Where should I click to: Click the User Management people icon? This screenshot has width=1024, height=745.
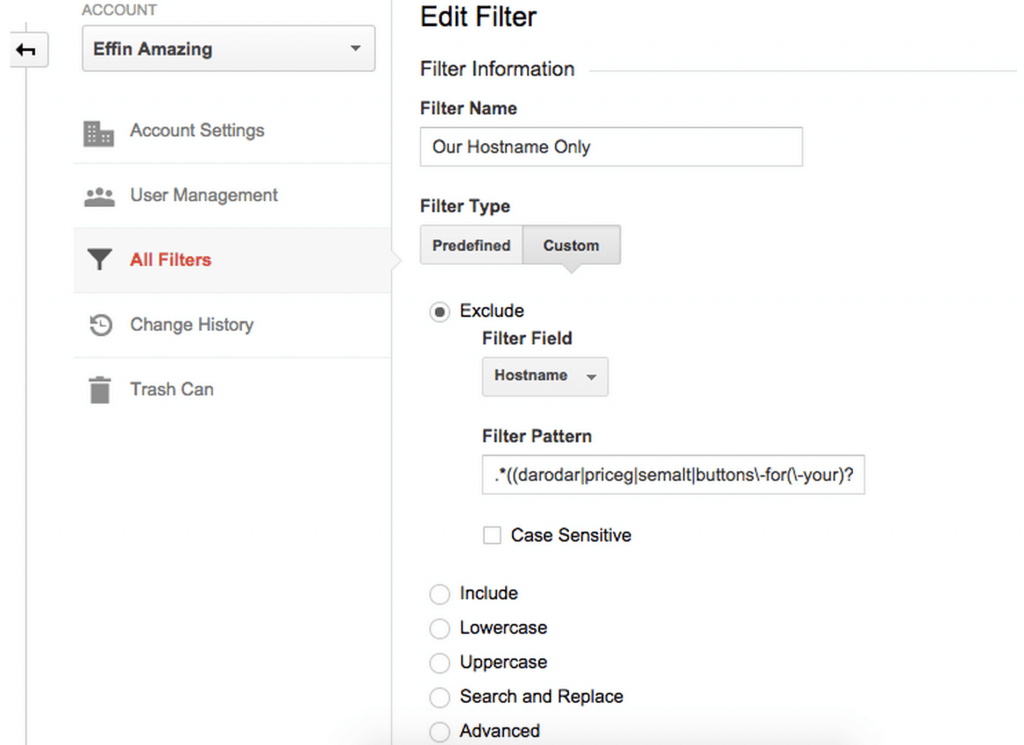[x=99, y=197]
